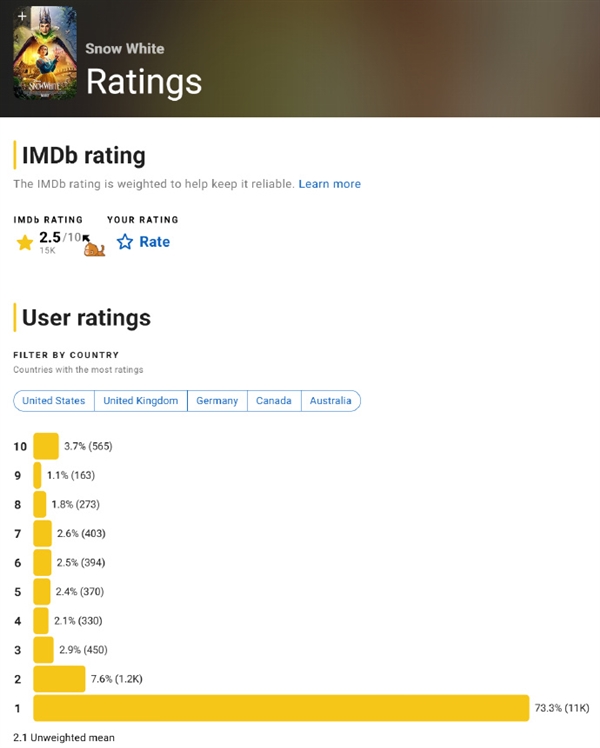Select the Germany country filter

[x=217, y=401]
